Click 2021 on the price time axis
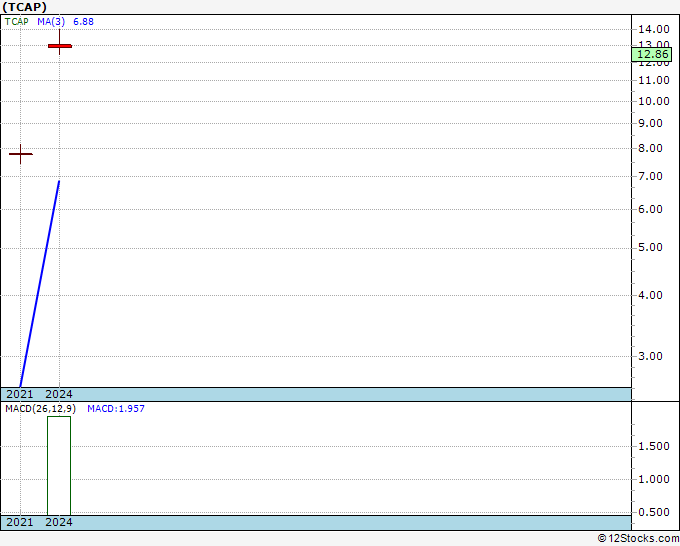Viewport: 680px width, 546px height. click(x=20, y=394)
